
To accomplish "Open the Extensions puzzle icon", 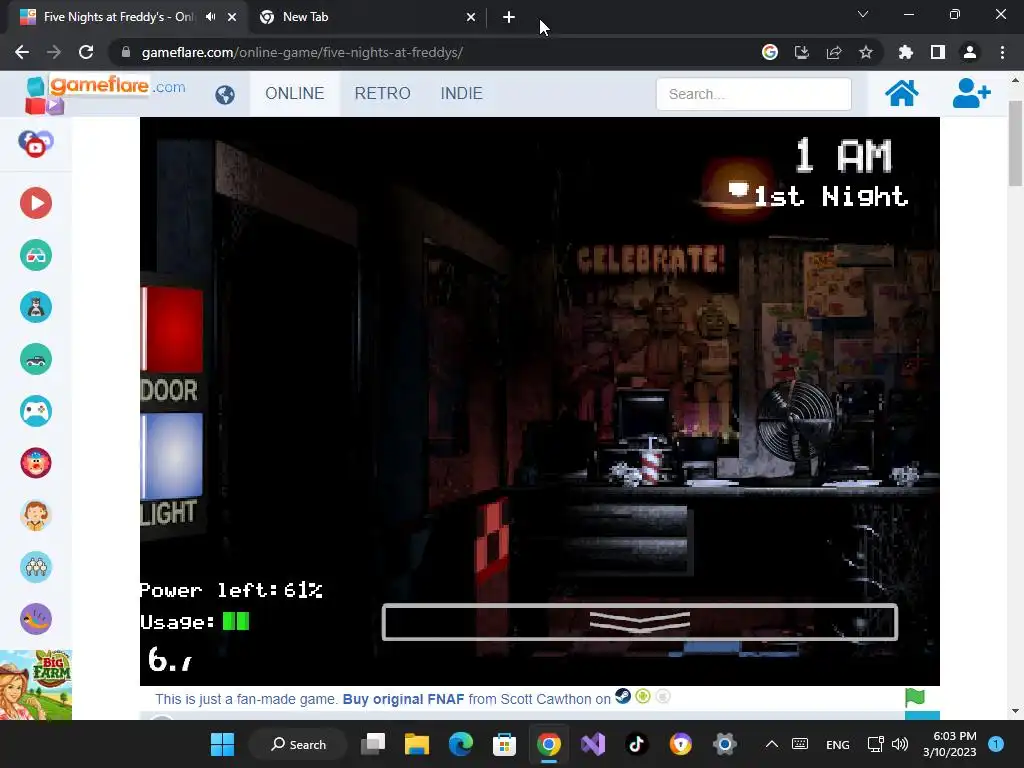I will (906, 52).
